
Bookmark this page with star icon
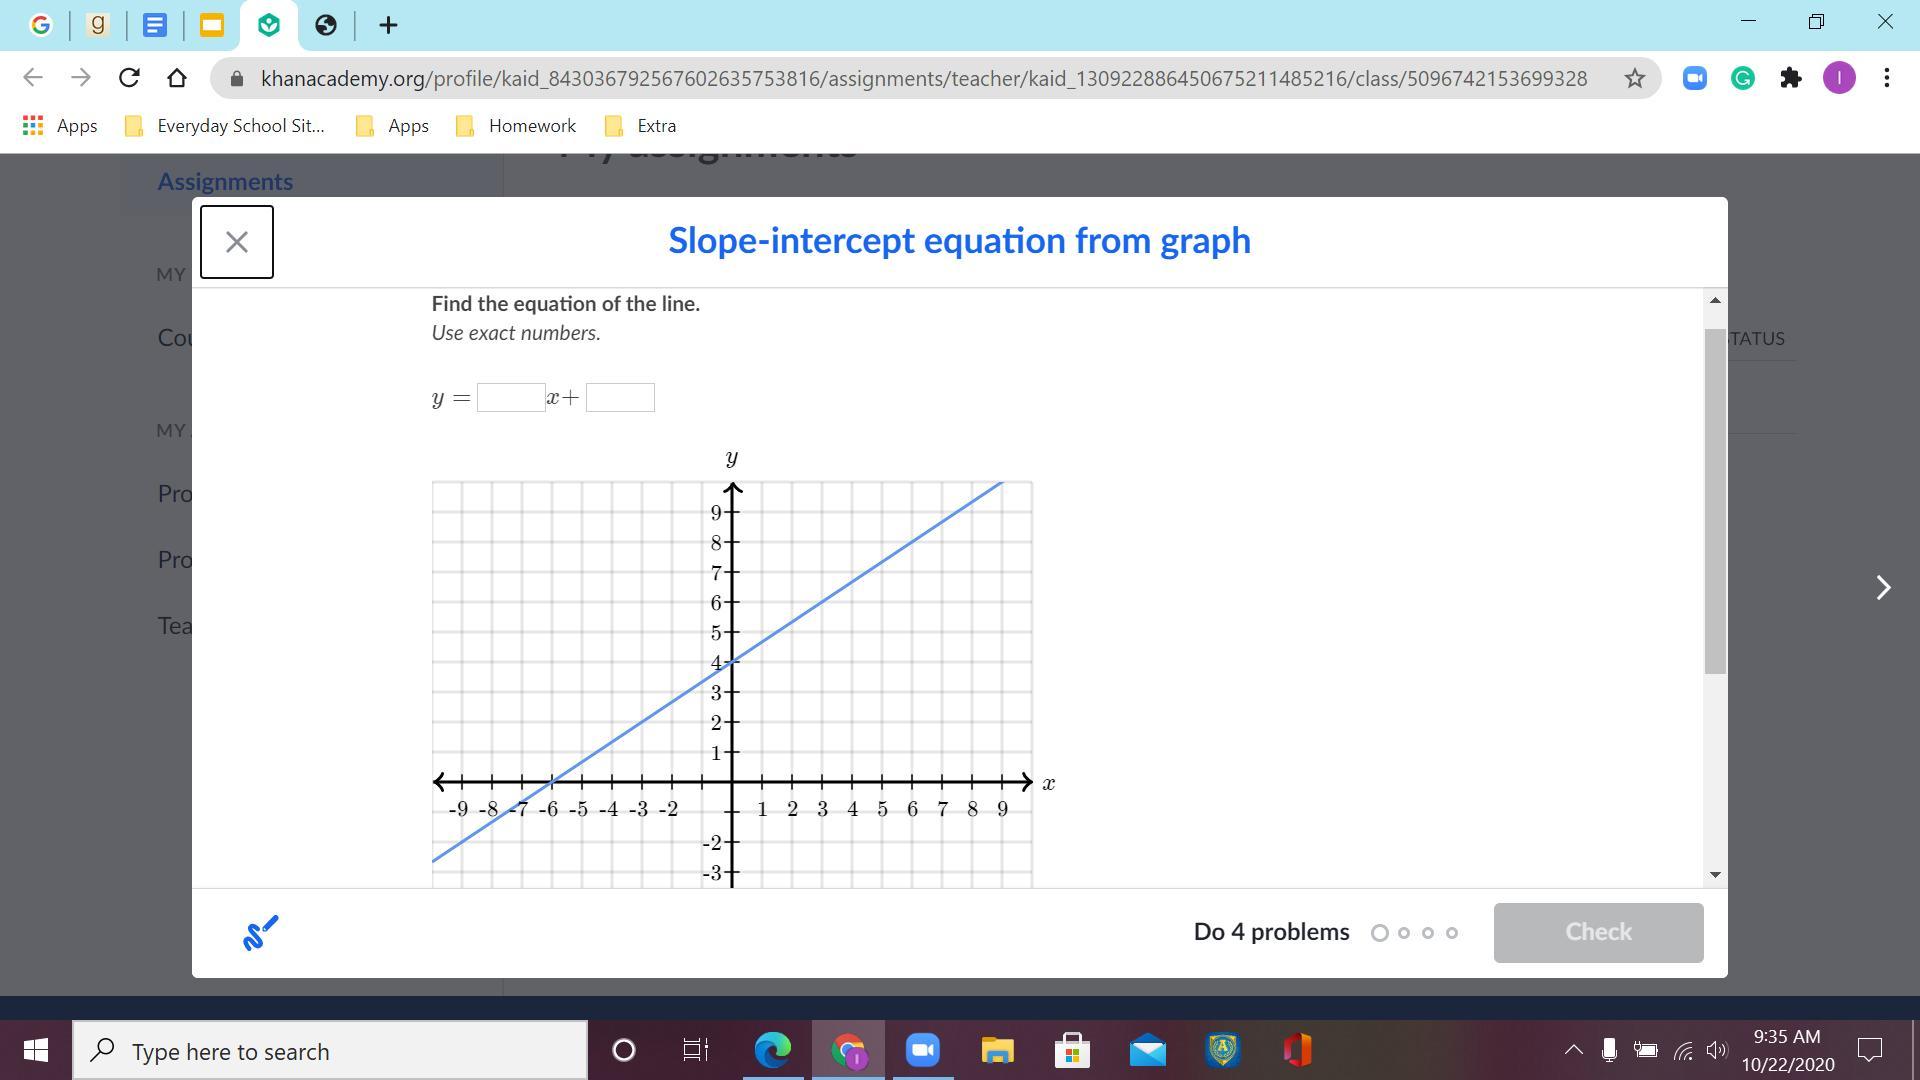1634,78
